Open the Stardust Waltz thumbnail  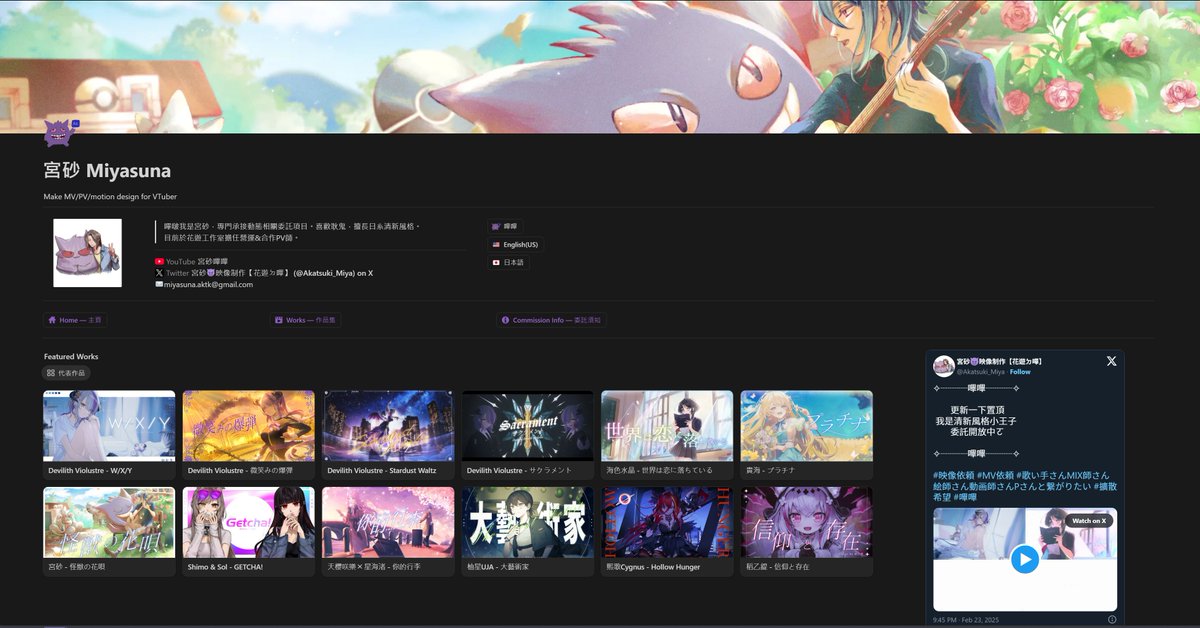388,426
